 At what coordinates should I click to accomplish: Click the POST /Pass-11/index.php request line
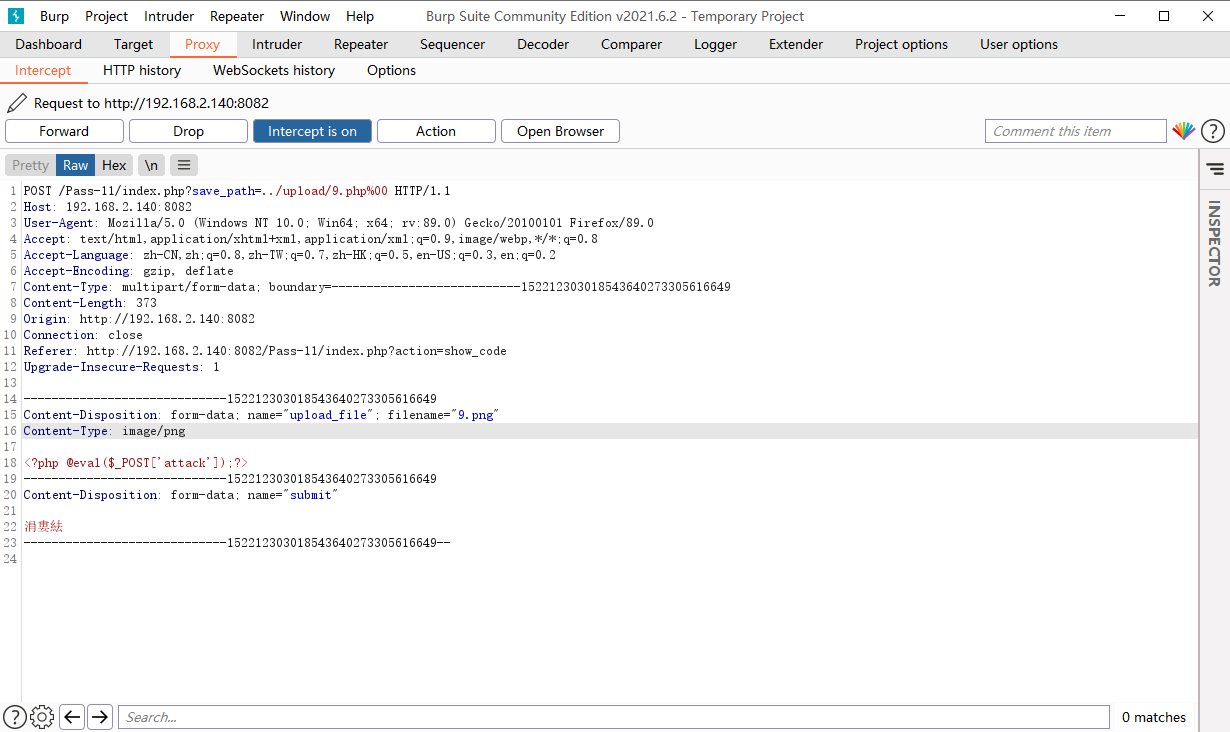coord(237,191)
